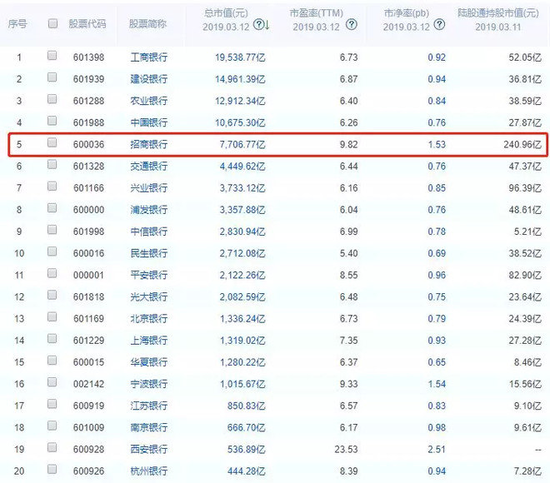Image resolution: width=550 pixels, height=483 pixels.
Task: Click holding value 82.90亿 for 平安银行
Action: [x=525, y=275]
